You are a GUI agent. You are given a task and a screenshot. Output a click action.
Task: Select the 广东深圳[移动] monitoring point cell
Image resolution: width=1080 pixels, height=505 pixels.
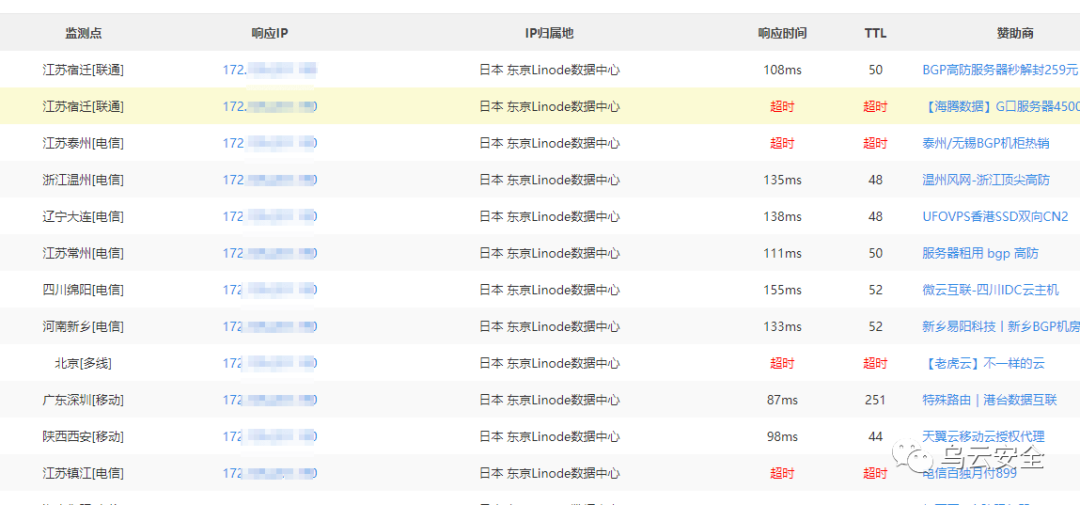point(83,400)
